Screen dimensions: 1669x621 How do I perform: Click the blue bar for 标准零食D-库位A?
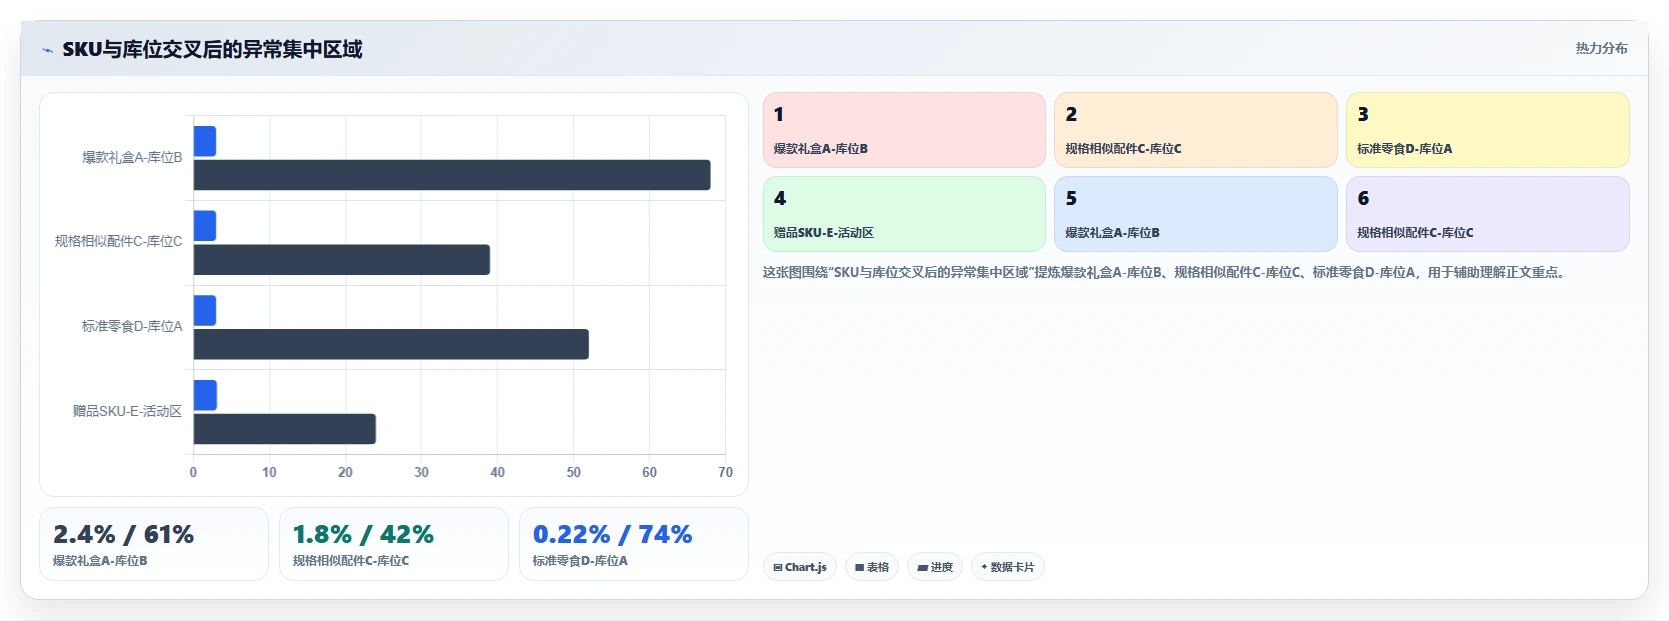coord(205,310)
